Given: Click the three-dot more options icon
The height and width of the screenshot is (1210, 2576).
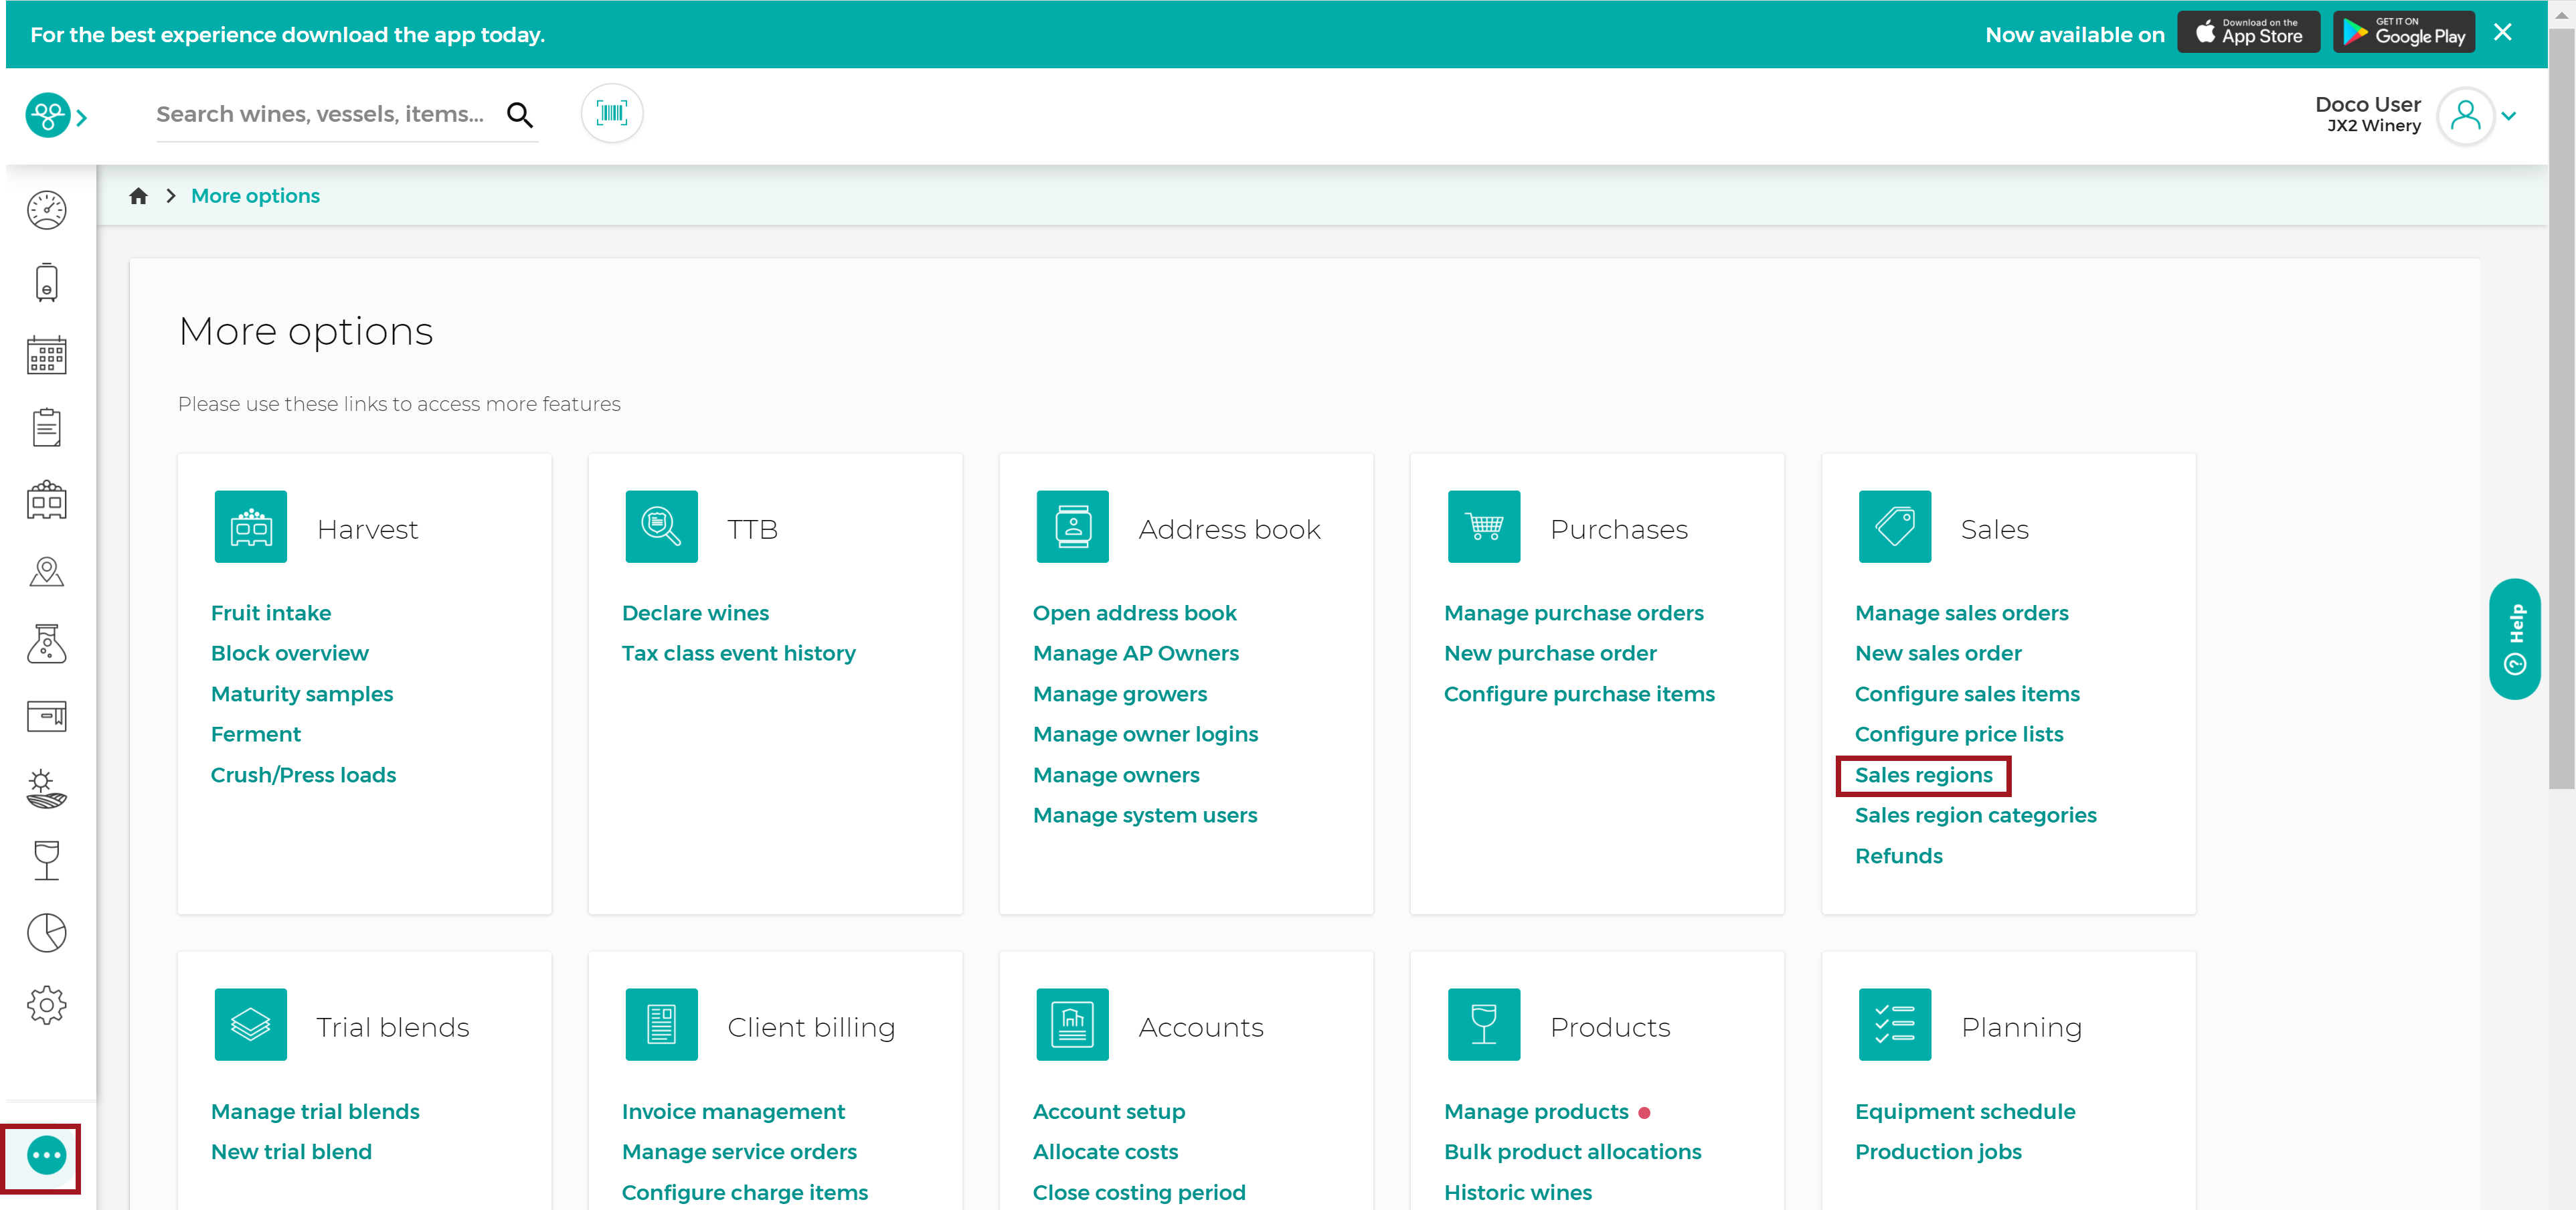Looking at the screenshot, I should pyautogui.click(x=46, y=1156).
